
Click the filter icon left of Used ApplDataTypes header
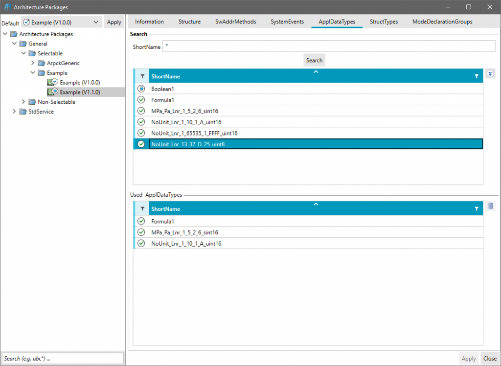point(142,209)
